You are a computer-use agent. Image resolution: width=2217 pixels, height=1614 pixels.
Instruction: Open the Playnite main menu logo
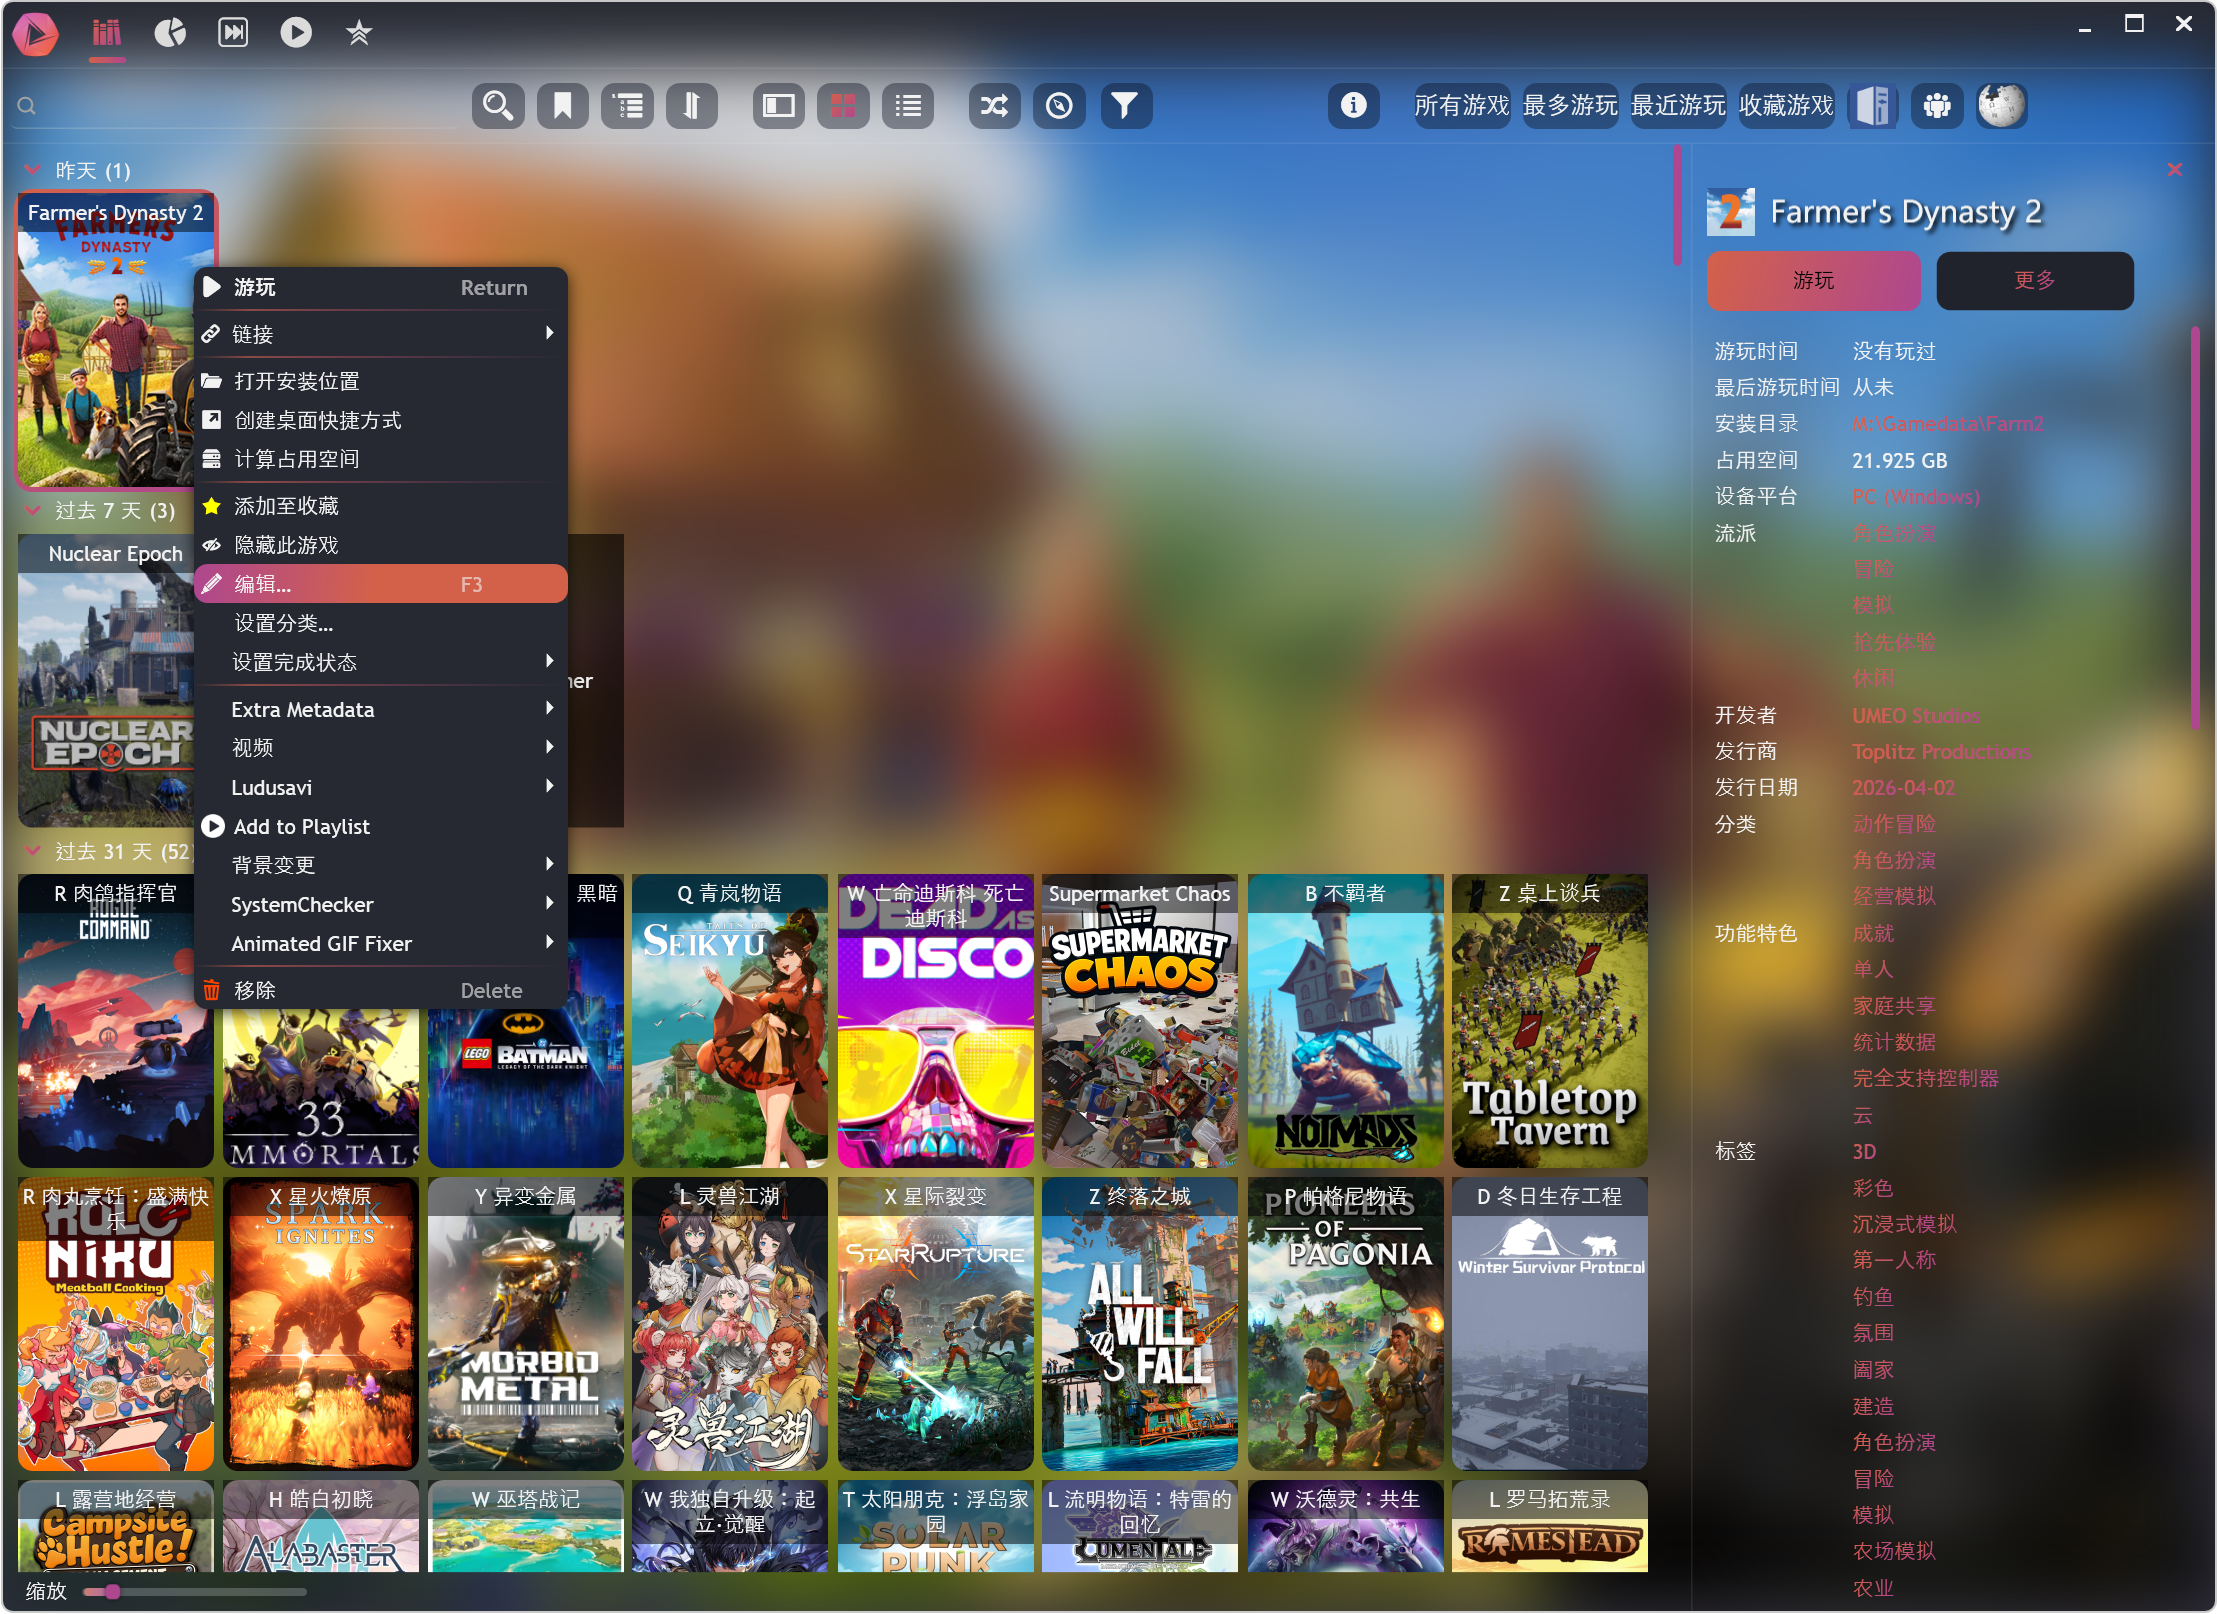36,33
